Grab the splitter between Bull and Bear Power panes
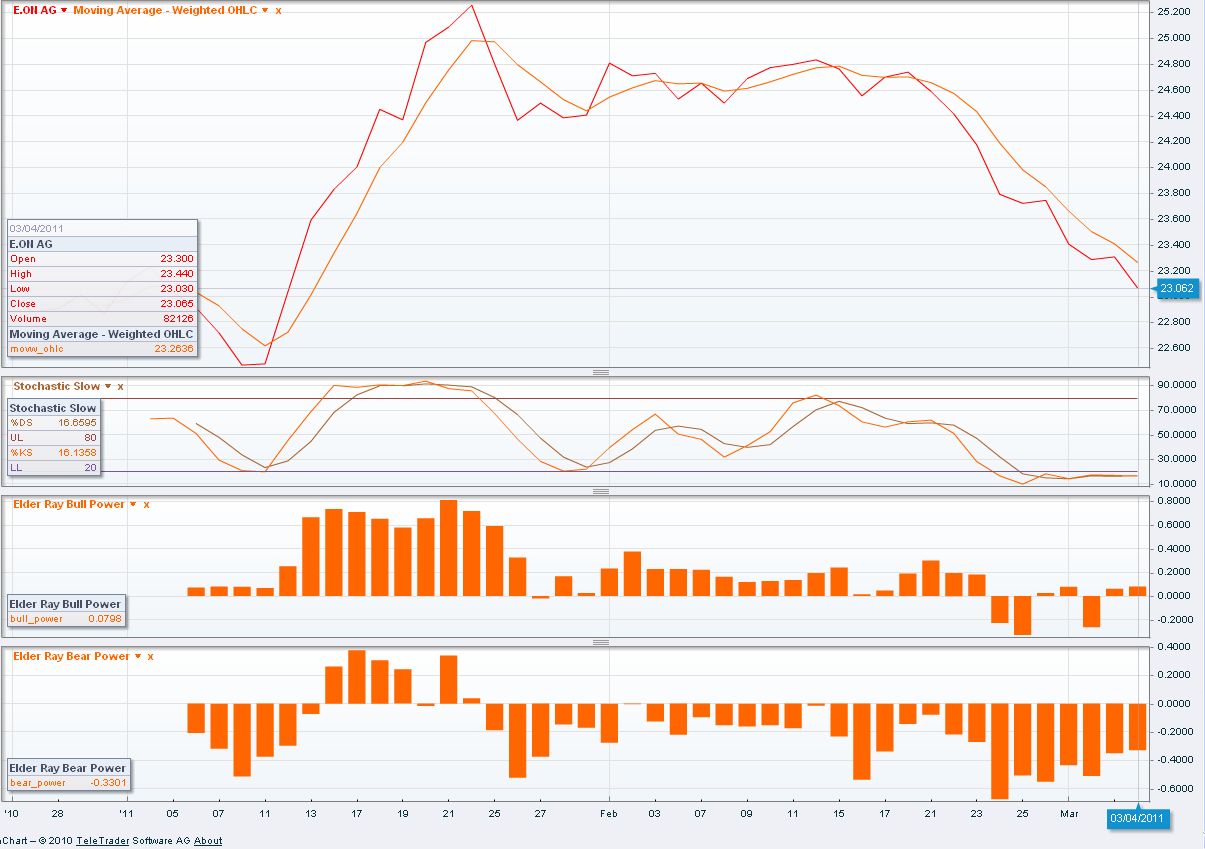 pos(601,642)
